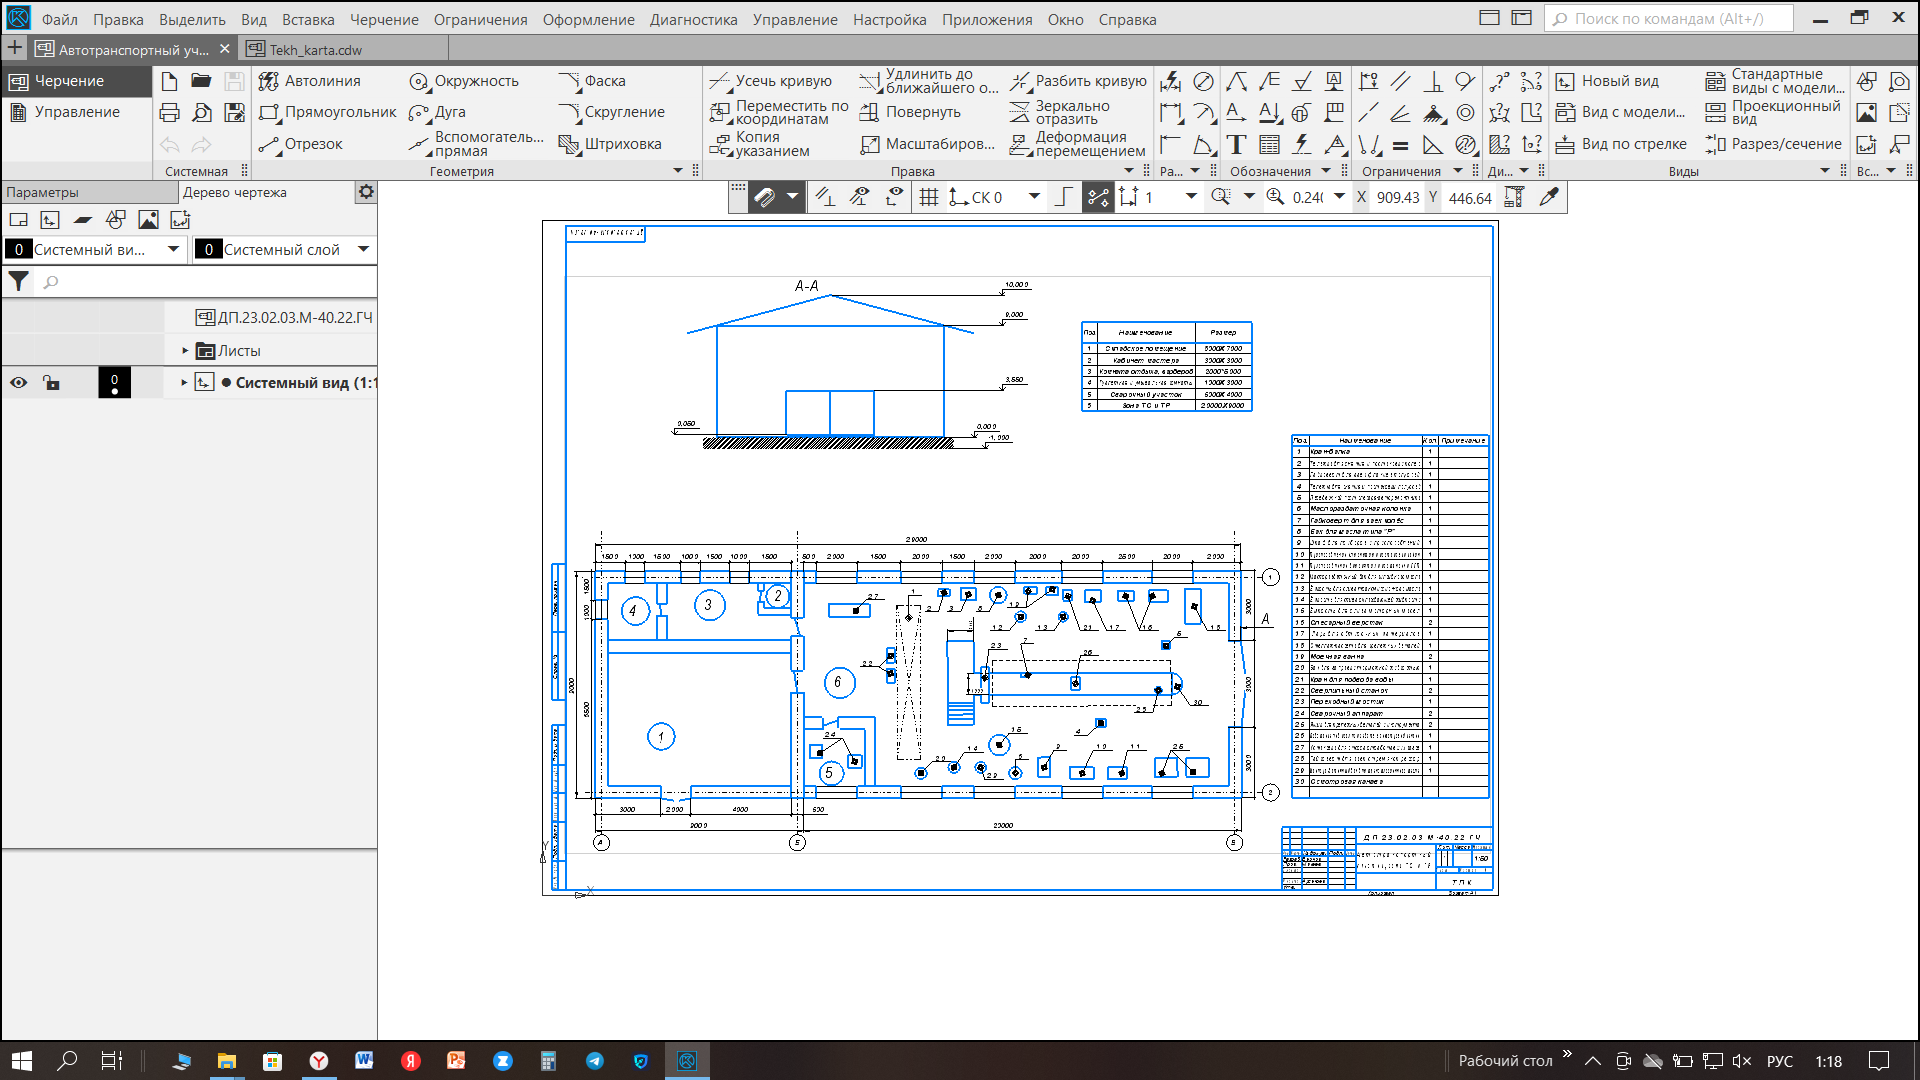This screenshot has height=1080, width=1920.
Task: Click the Разрез/сечение button
Action: (x=1773, y=144)
